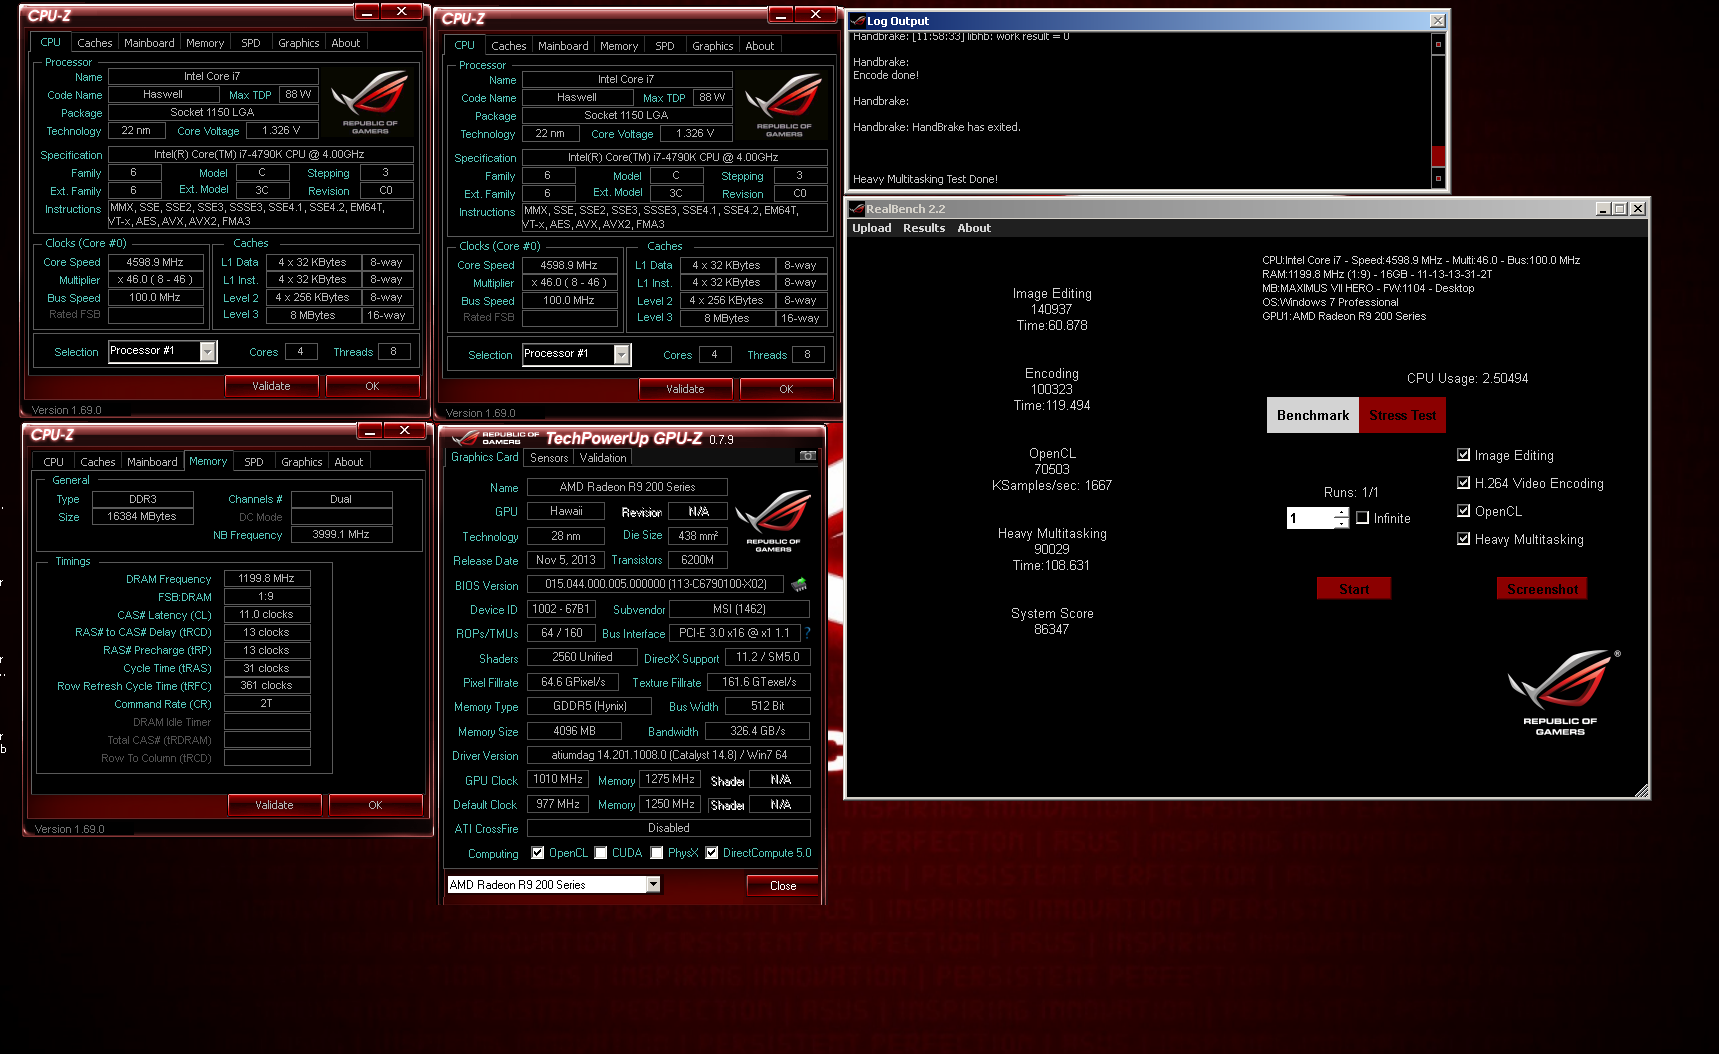Click the DRAM Frequency 1199.8 MHz value

[x=267, y=578]
